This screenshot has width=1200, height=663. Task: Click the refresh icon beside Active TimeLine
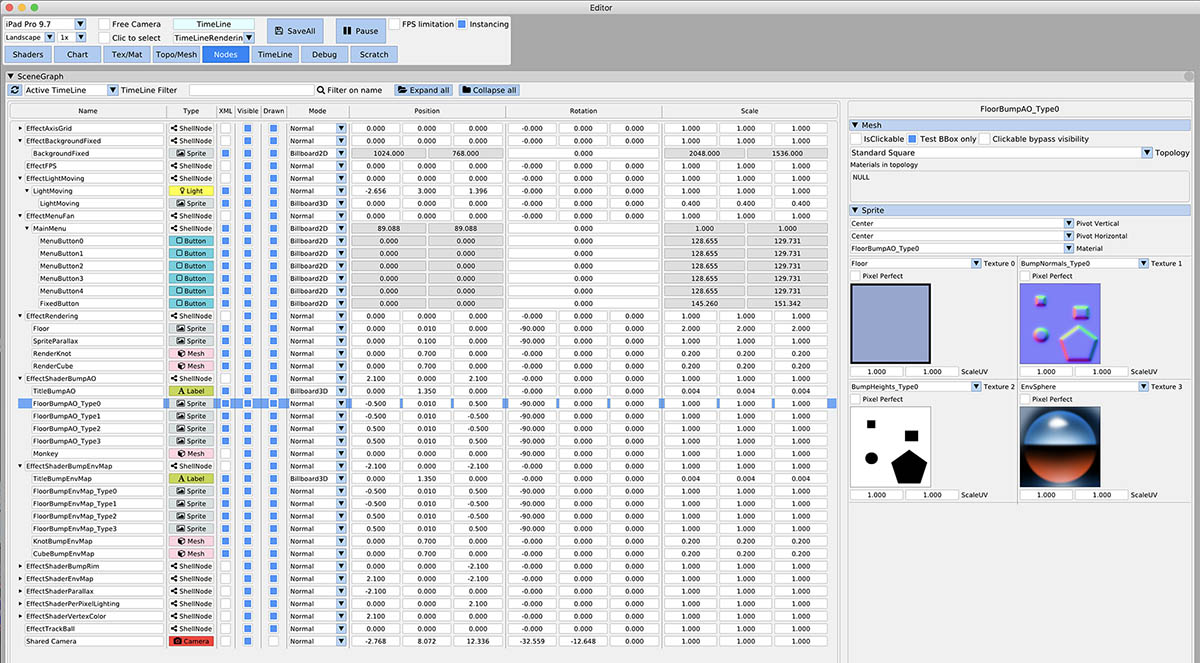(x=13, y=89)
